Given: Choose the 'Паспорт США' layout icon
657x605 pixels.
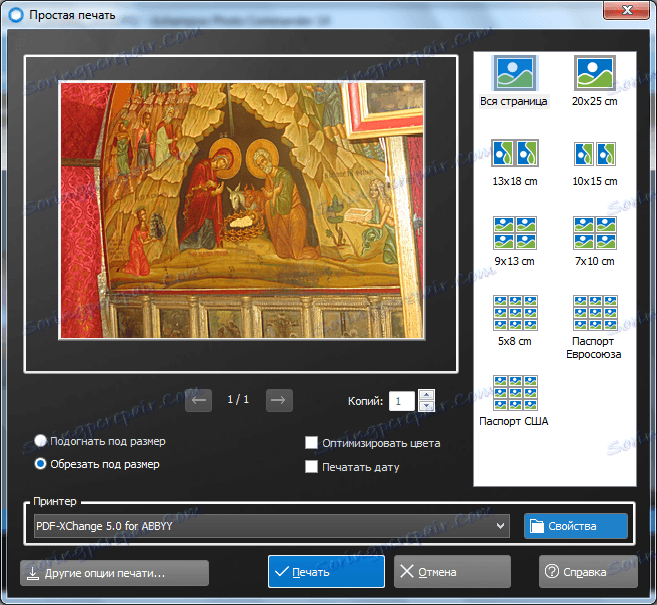Looking at the screenshot, I should click(x=515, y=393).
